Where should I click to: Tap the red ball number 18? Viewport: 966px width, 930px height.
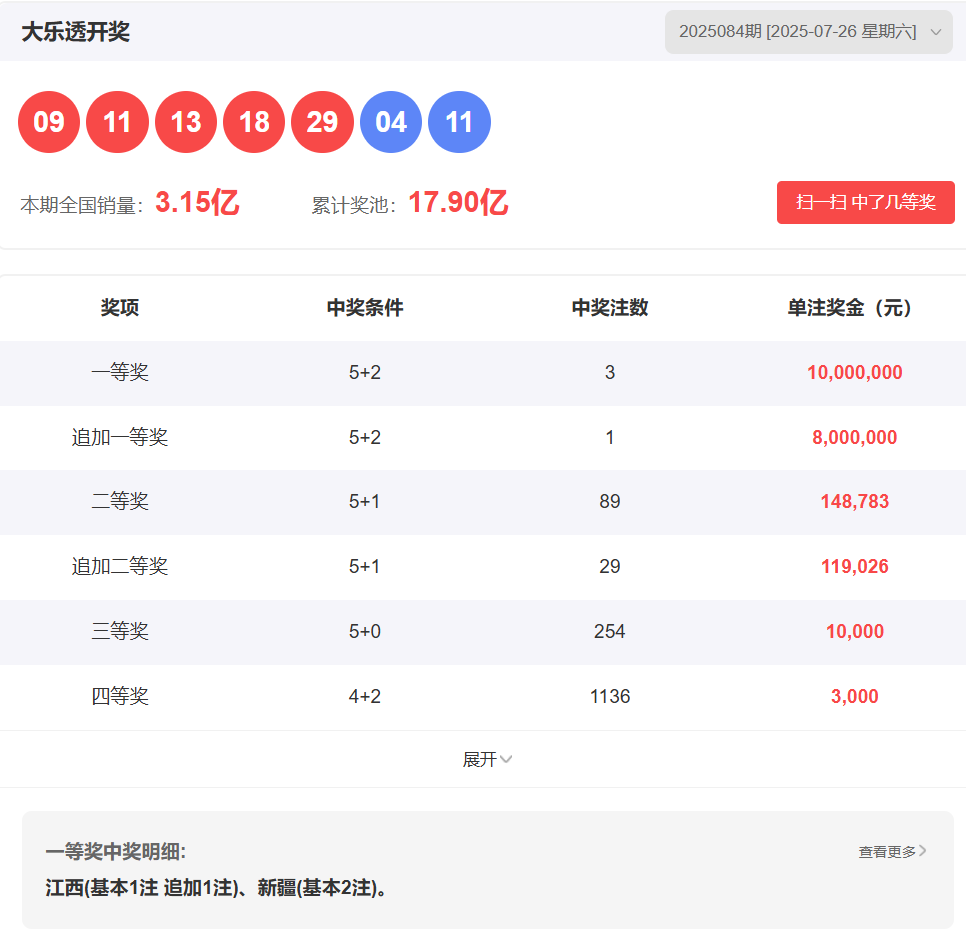(x=254, y=122)
